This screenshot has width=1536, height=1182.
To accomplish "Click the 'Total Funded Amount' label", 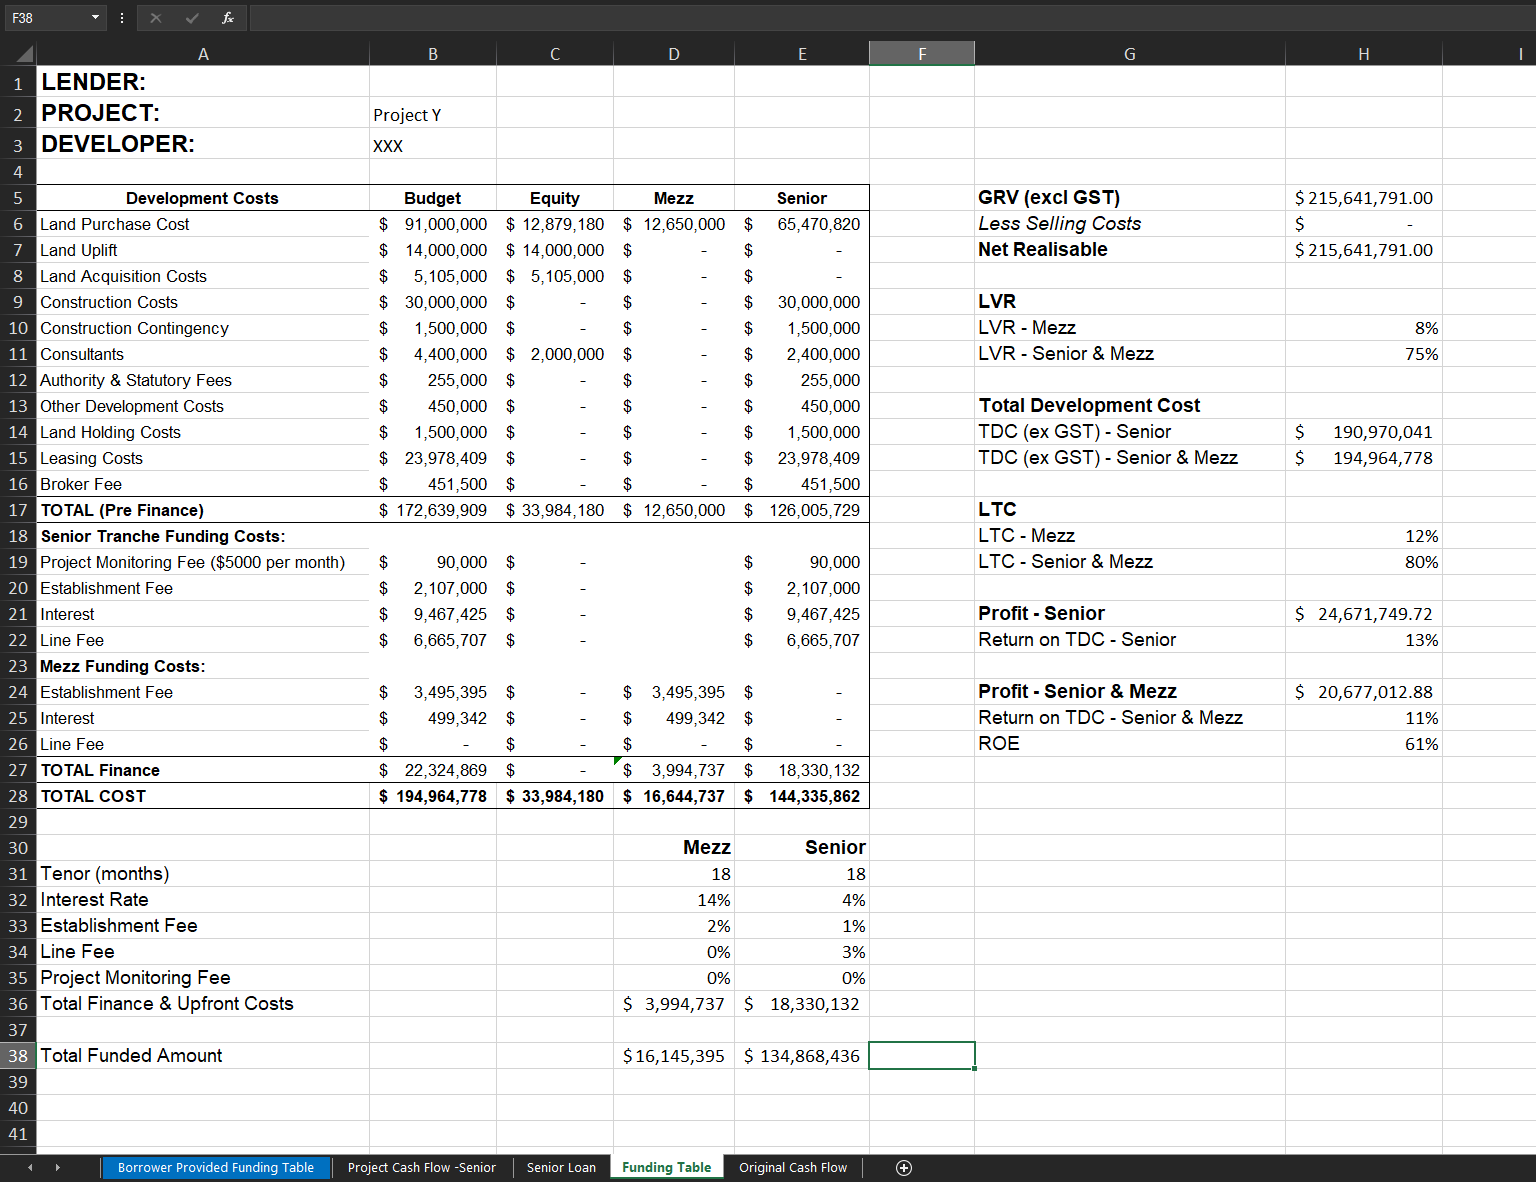I will (x=131, y=1056).
